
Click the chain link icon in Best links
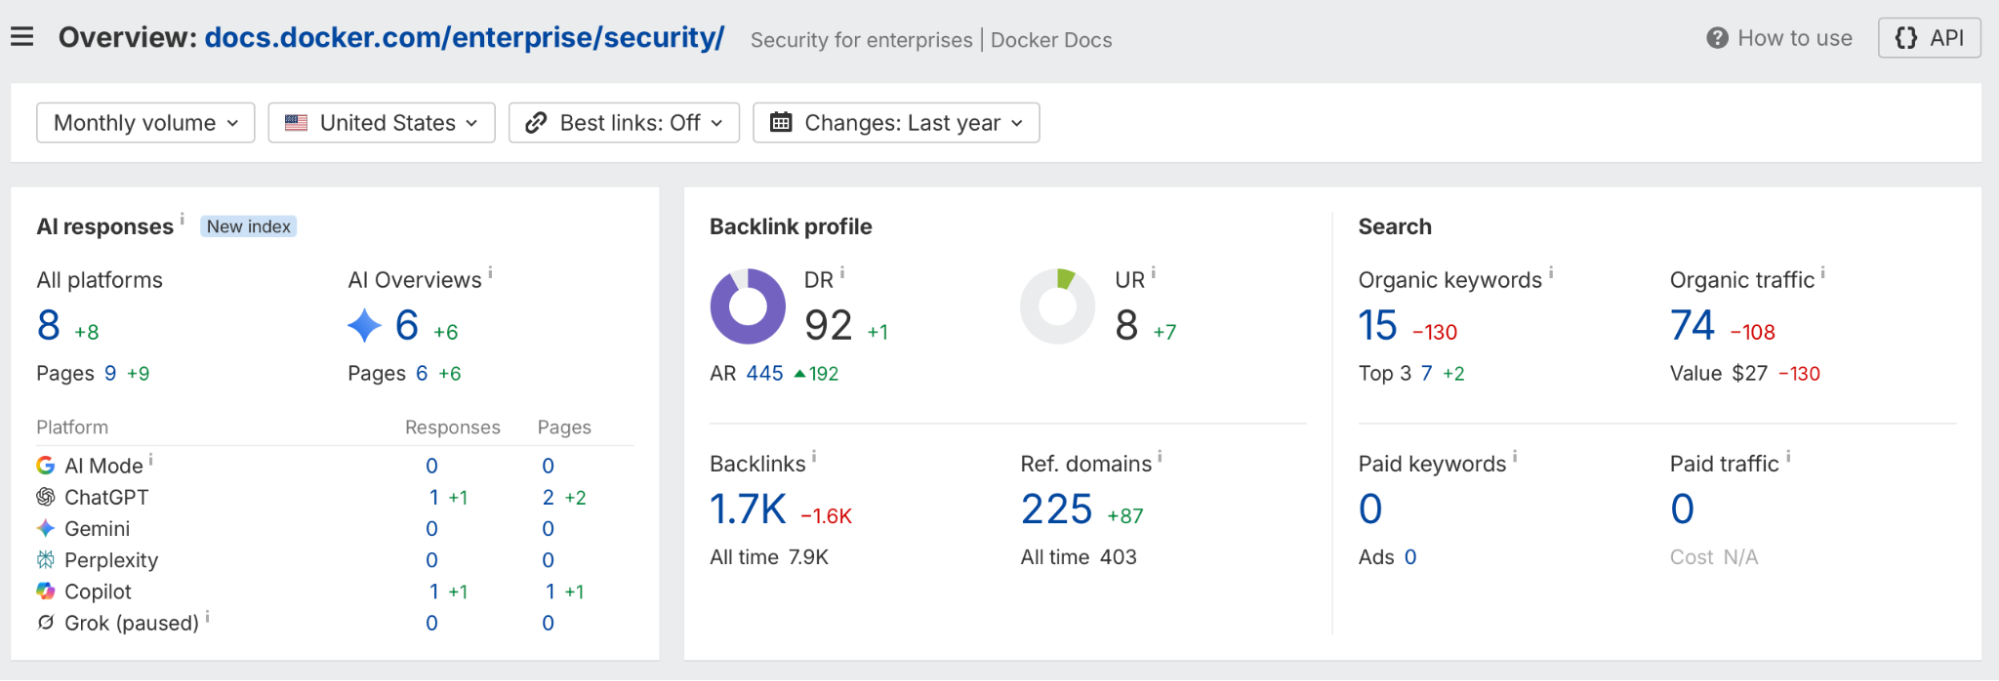click(536, 123)
